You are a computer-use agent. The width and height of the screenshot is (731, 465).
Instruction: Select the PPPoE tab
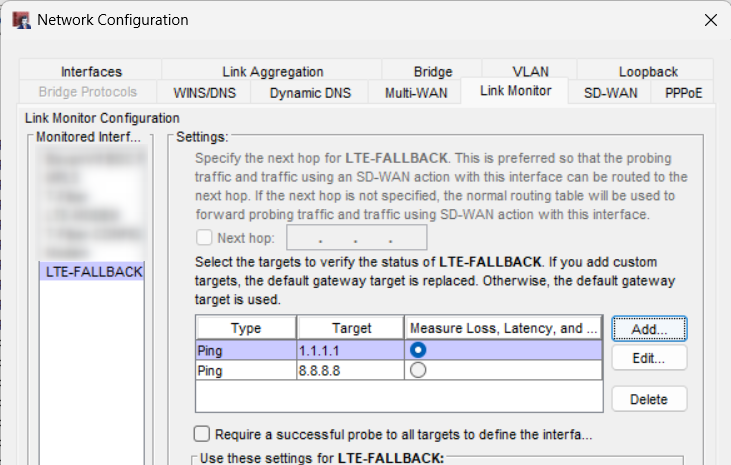(682, 93)
